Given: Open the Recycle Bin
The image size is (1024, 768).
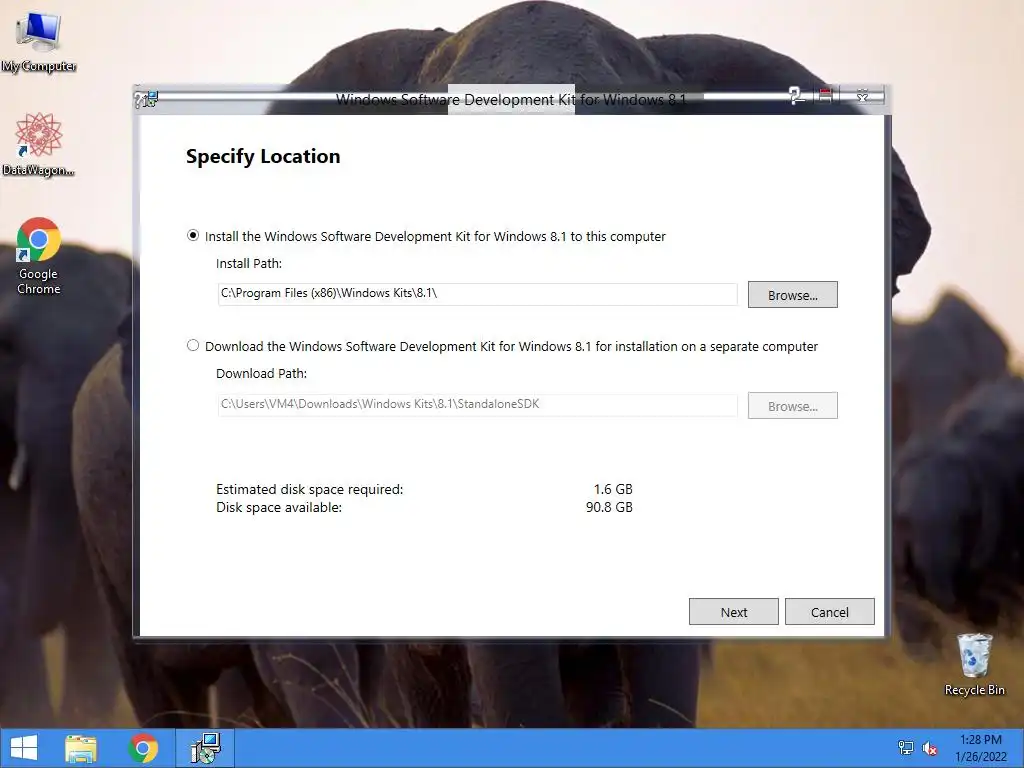Looking at the screenshot, I should tap(974, 665).
